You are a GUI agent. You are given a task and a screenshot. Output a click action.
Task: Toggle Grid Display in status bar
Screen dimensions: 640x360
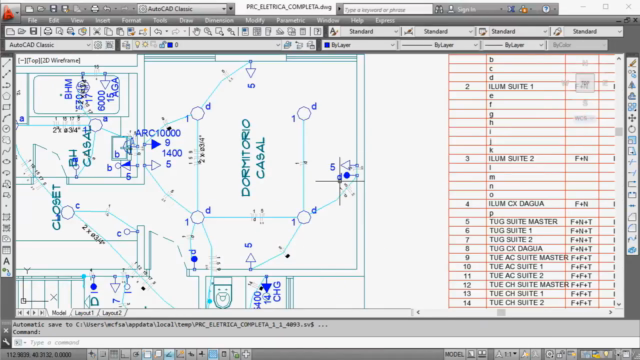click(x=114, y=354)
